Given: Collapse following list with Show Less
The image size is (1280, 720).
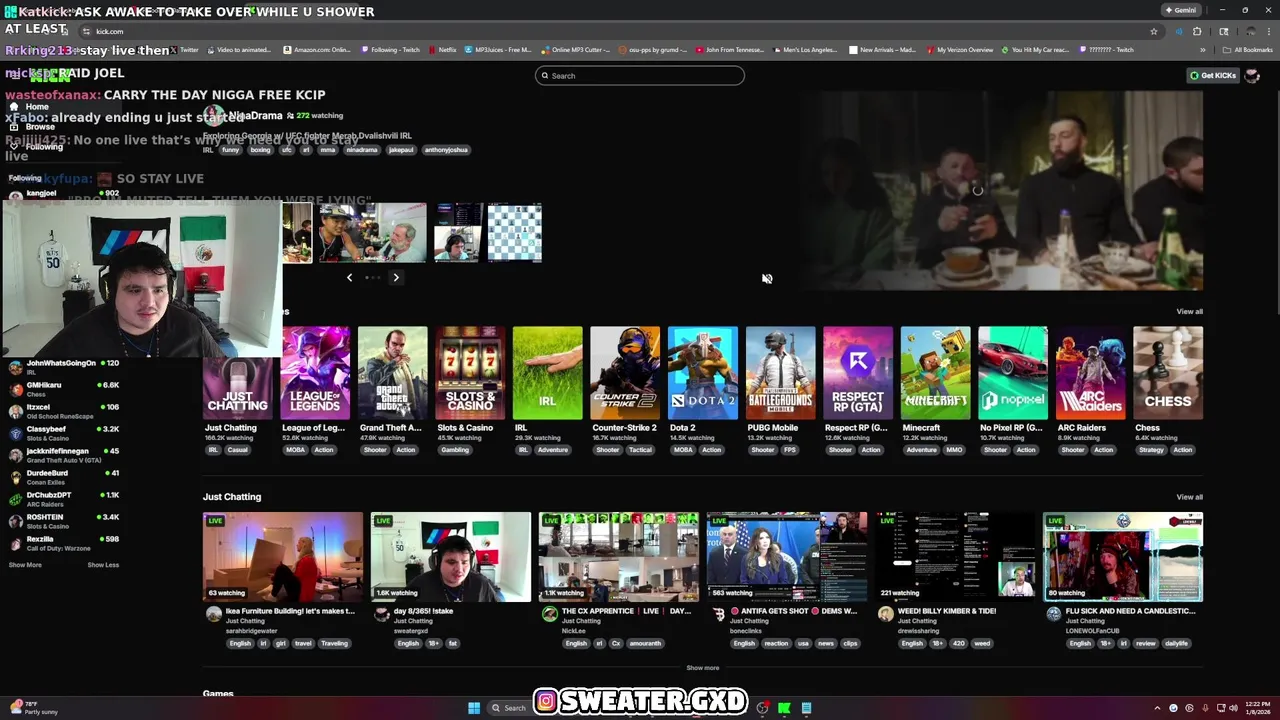Looking at the screenshot, I should point(103,565).
